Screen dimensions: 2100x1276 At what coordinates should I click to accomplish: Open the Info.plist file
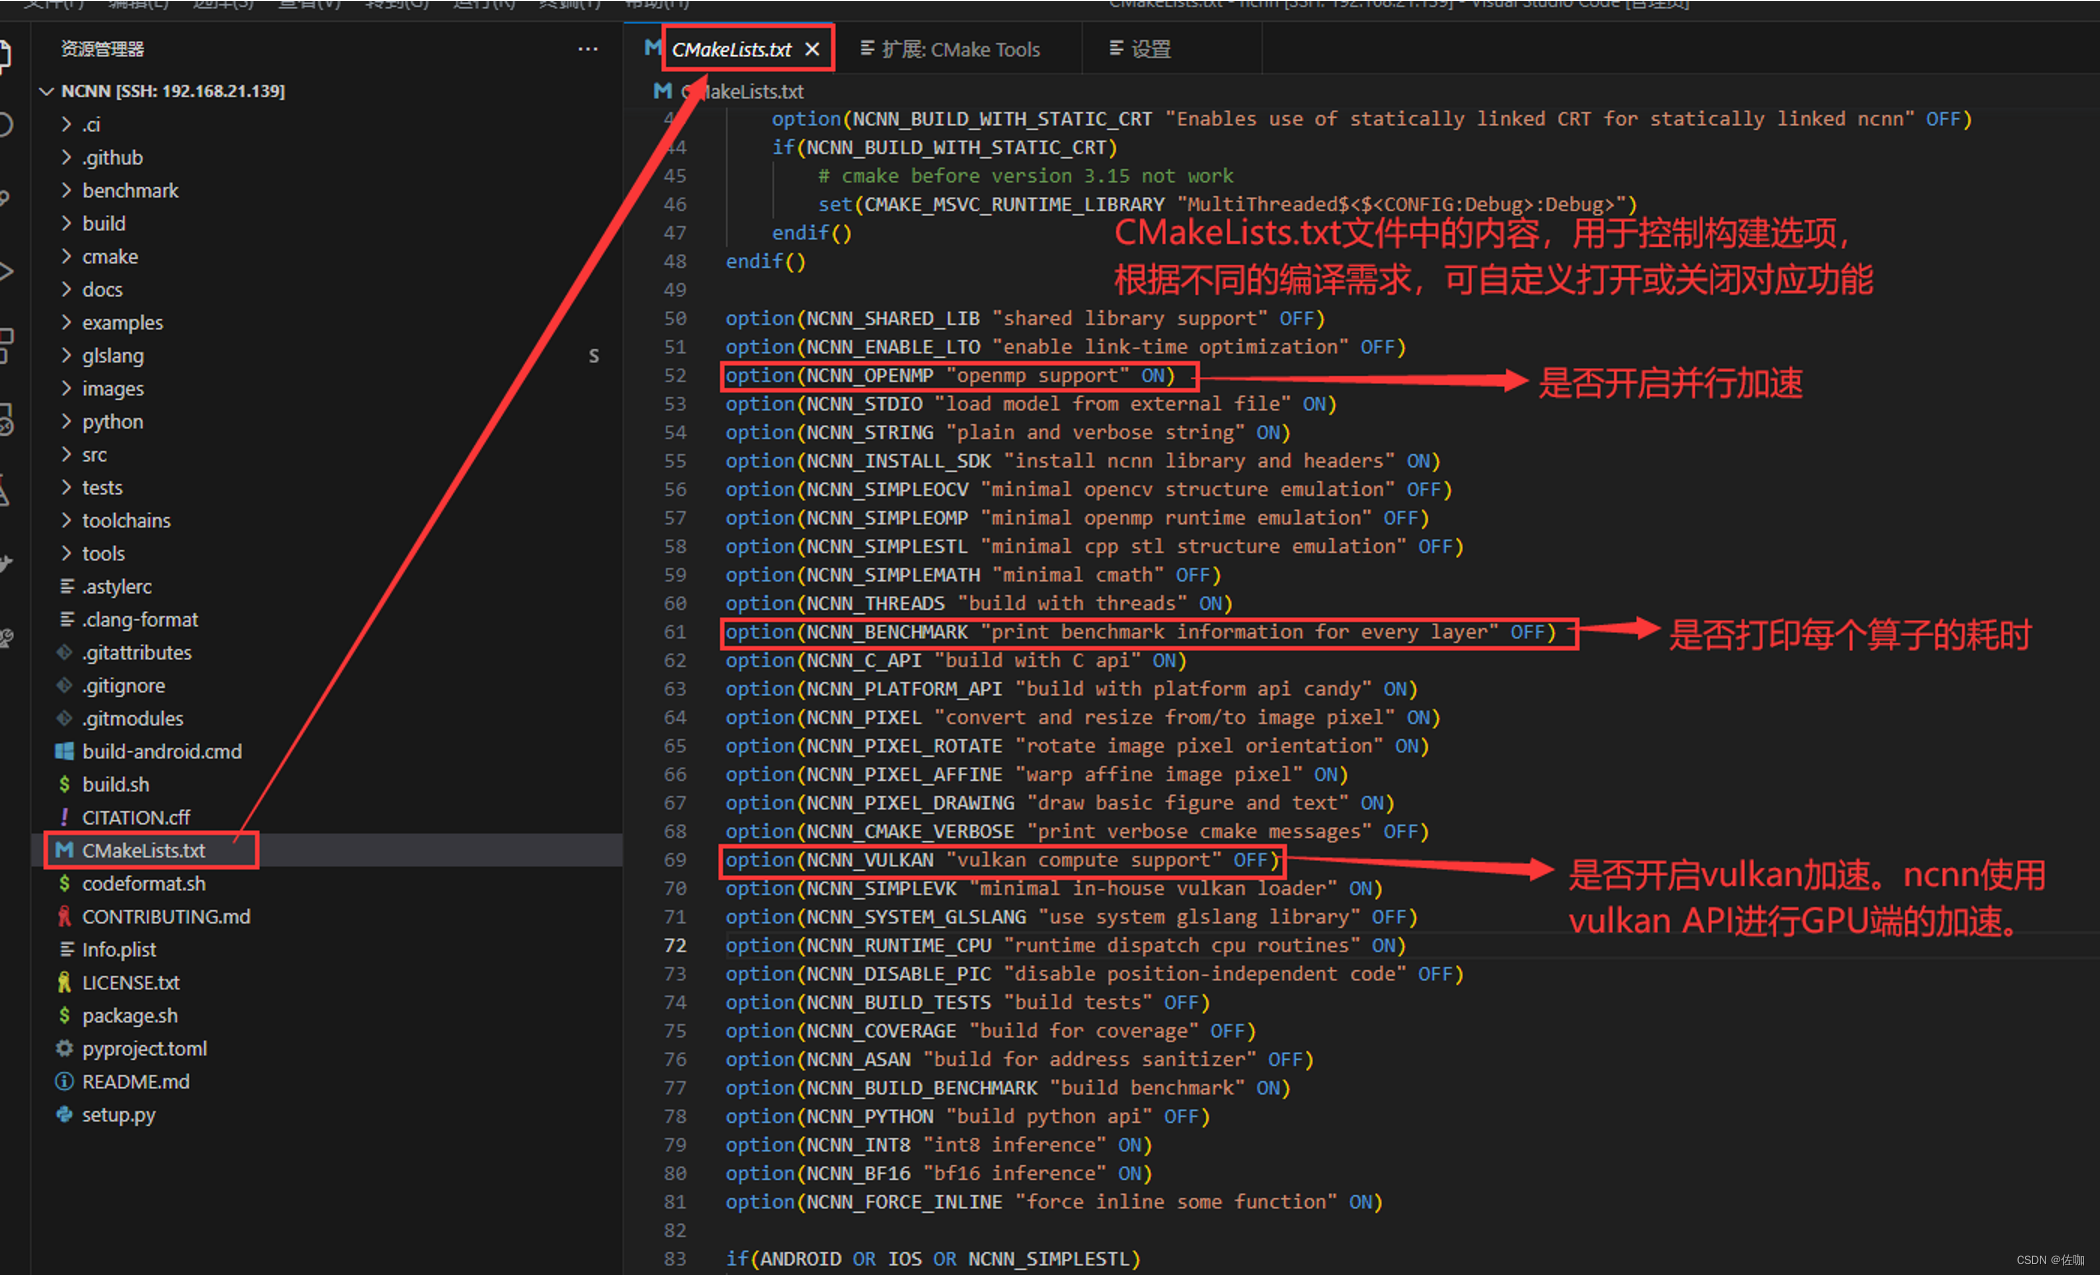click(x=119, y=949)
